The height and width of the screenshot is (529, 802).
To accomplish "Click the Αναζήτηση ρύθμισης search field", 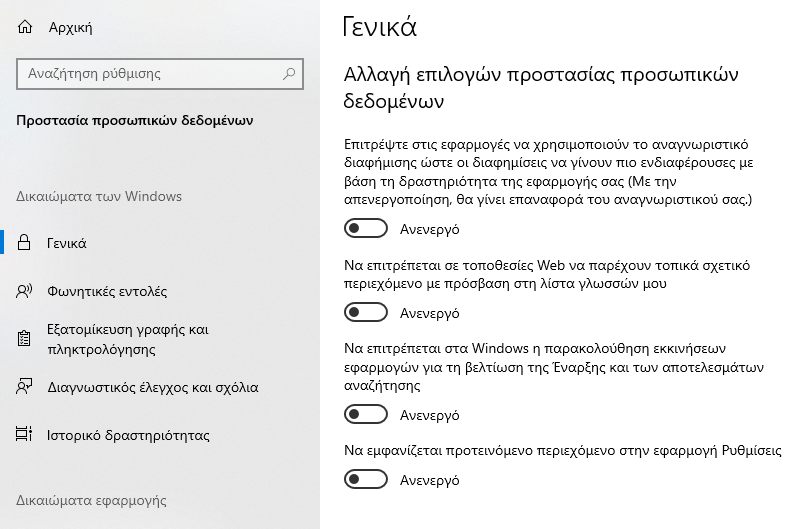I will click(x=160, y=74).
